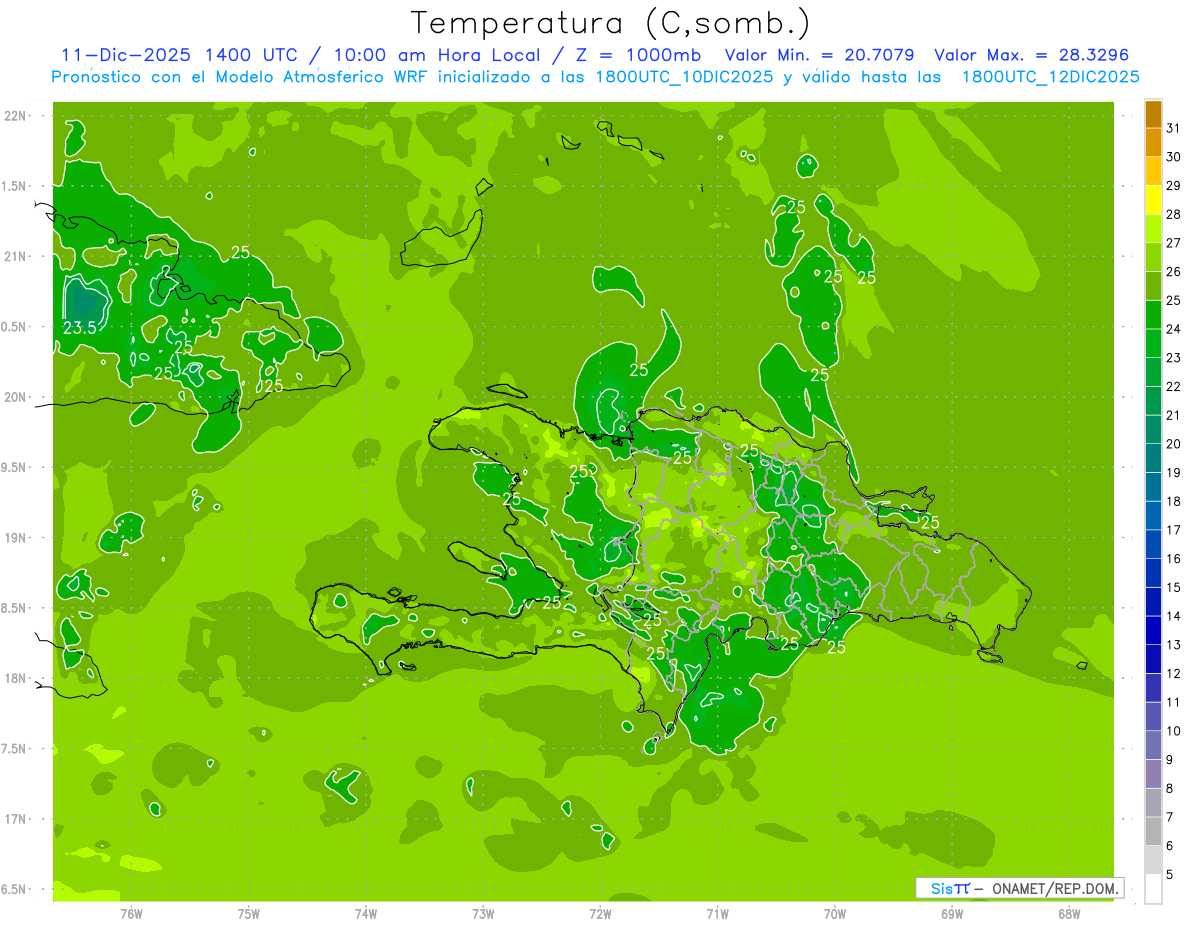Click the 20N latitude axis label
Viewport: 1200px width, 927px height.
click(15, 397)
